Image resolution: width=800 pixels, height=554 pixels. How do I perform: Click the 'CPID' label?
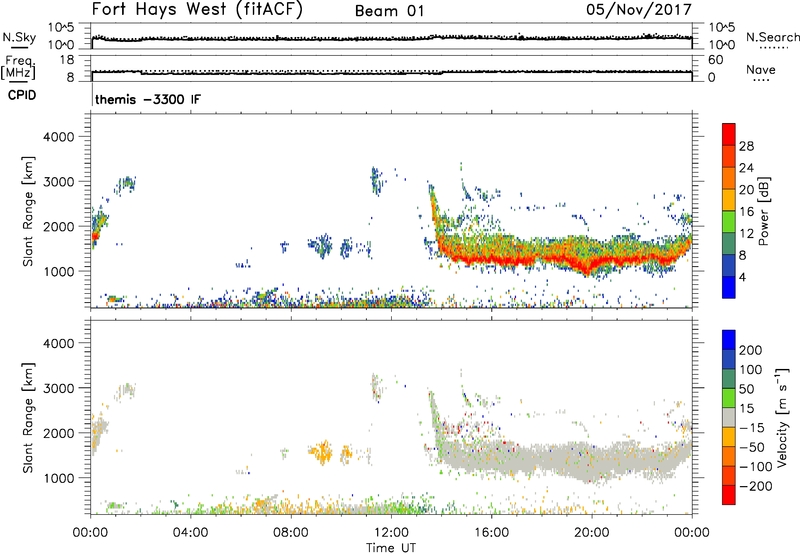(22, 95)
